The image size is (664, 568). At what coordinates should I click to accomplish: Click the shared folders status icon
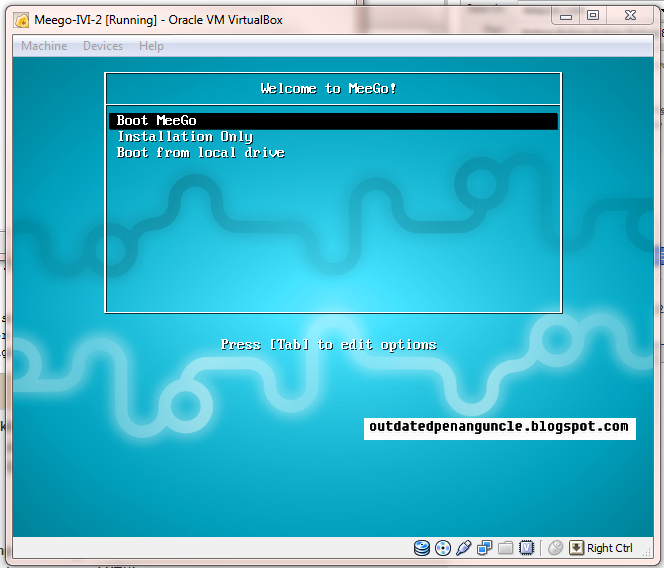[x=505, y=548]
